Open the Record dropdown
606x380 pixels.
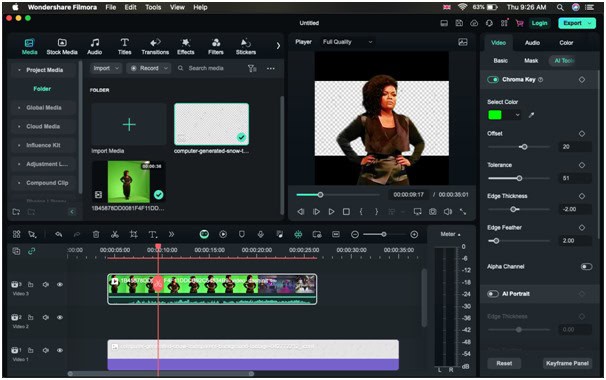[x=149, y=68]
